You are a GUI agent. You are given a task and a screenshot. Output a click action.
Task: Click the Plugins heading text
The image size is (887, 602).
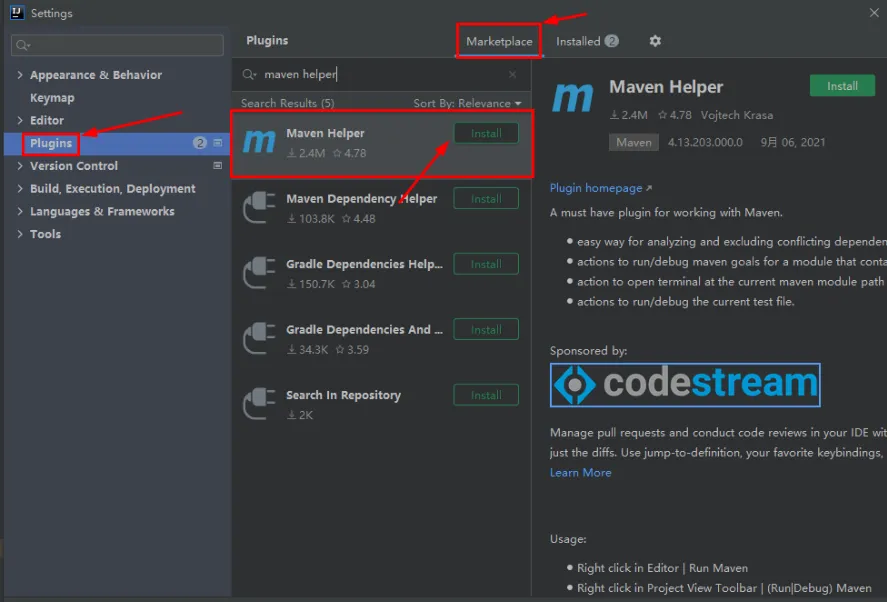[267, 41]
